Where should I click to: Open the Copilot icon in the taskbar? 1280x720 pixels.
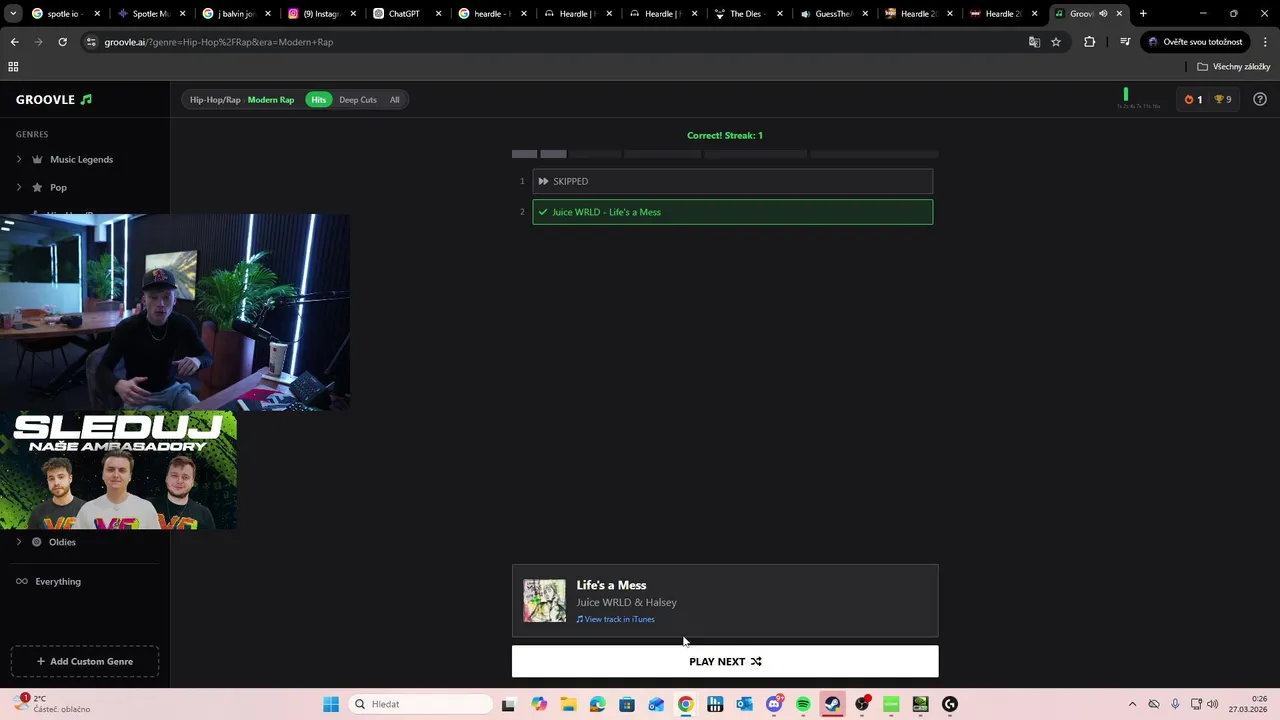(539, 704)
